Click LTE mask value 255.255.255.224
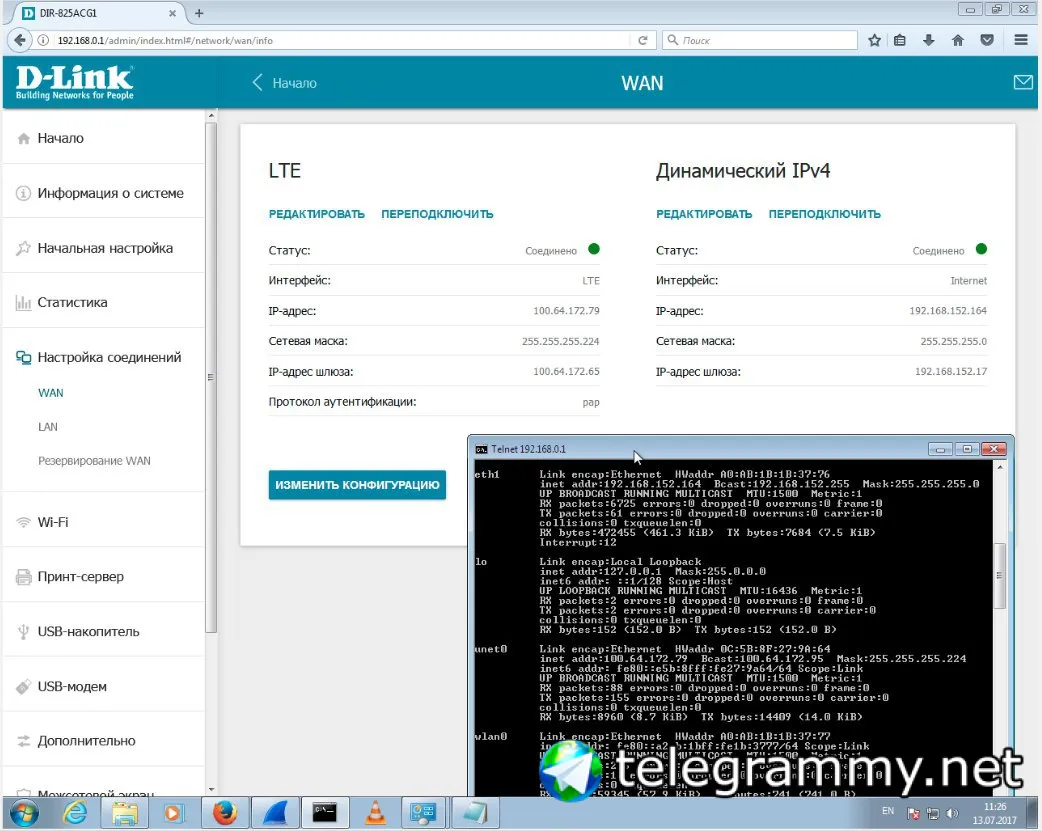The height and width of the screenshot is (831, 1042). coord(560,341)
